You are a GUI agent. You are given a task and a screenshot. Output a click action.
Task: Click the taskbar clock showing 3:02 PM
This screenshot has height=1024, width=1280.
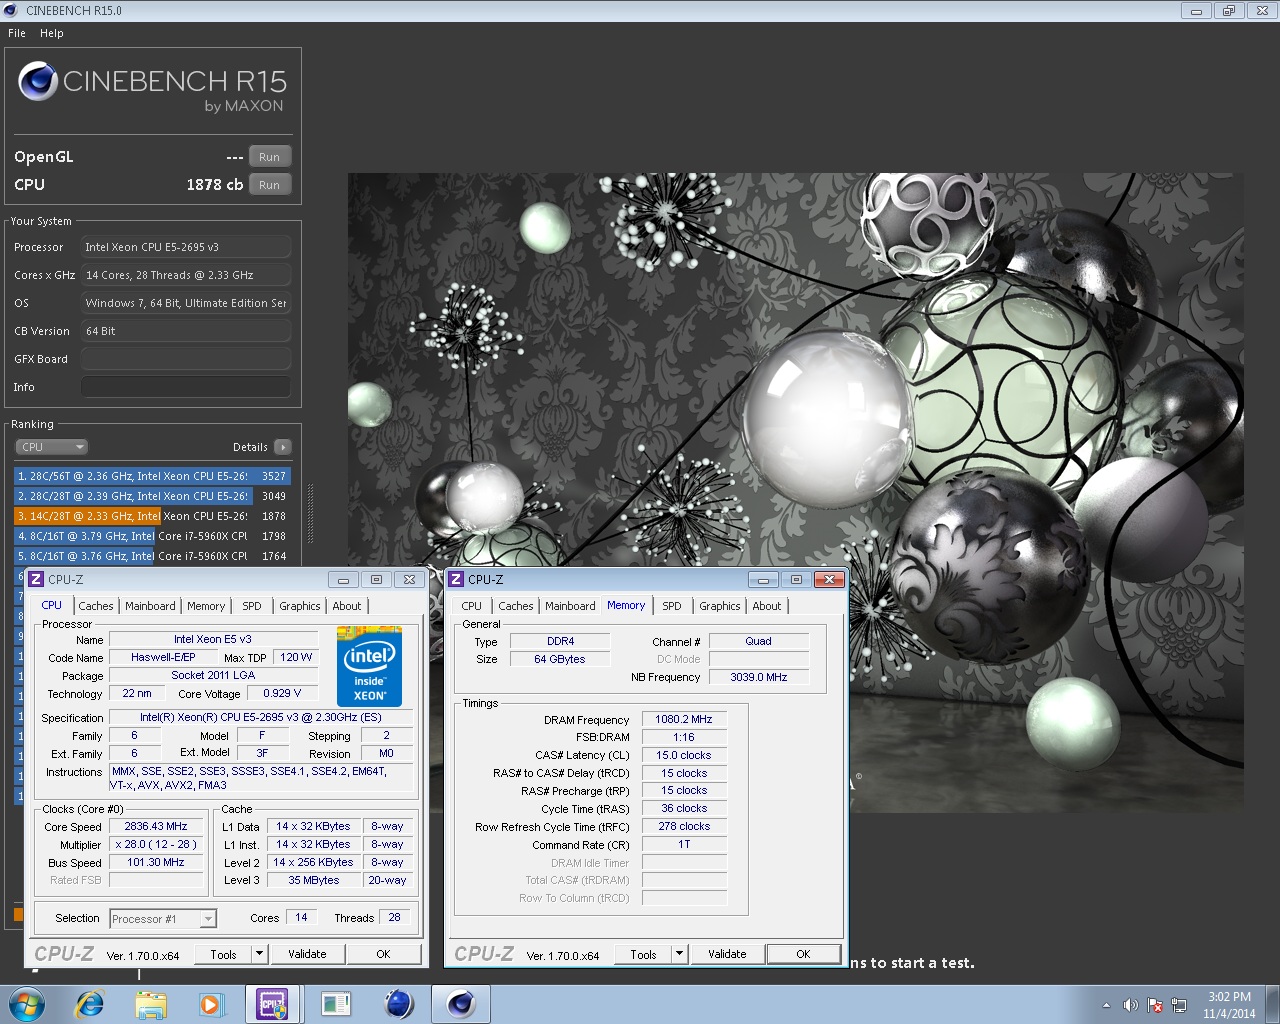1229,1005
